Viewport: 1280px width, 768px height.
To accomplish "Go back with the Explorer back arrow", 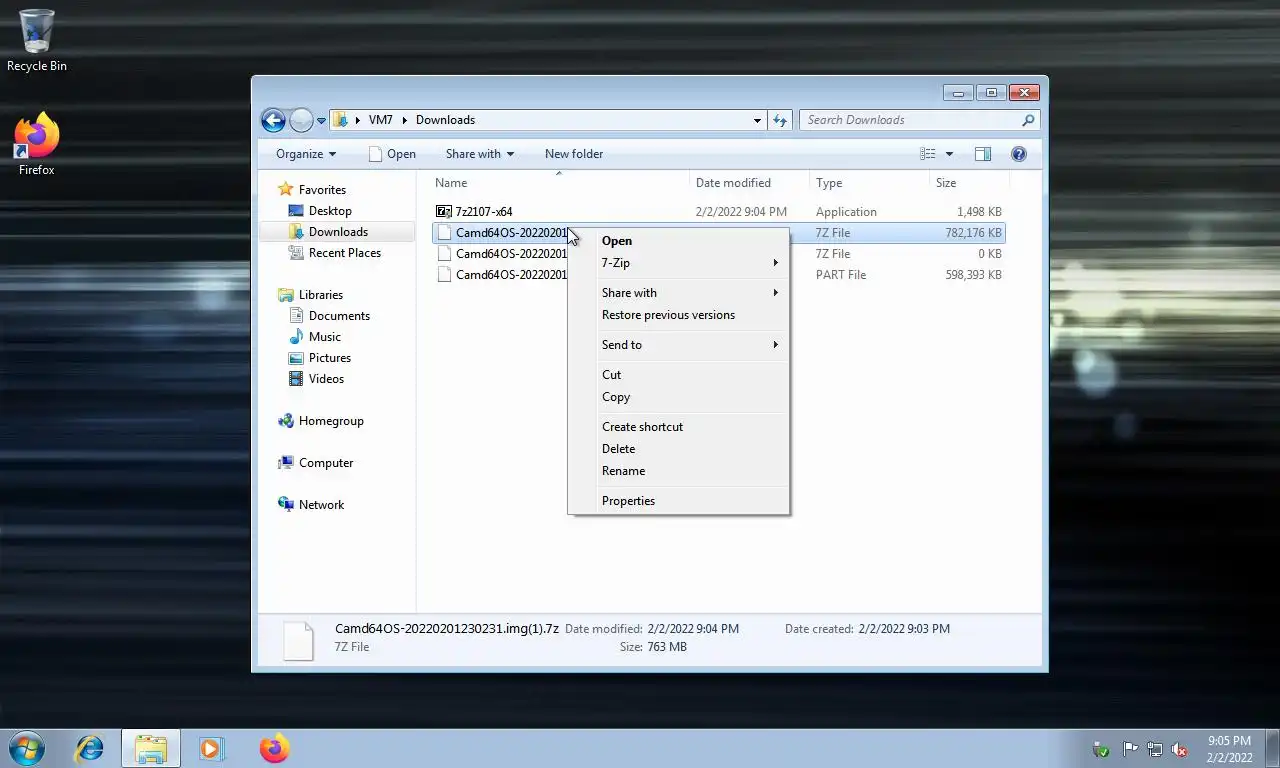I will (x=273, y=120).
